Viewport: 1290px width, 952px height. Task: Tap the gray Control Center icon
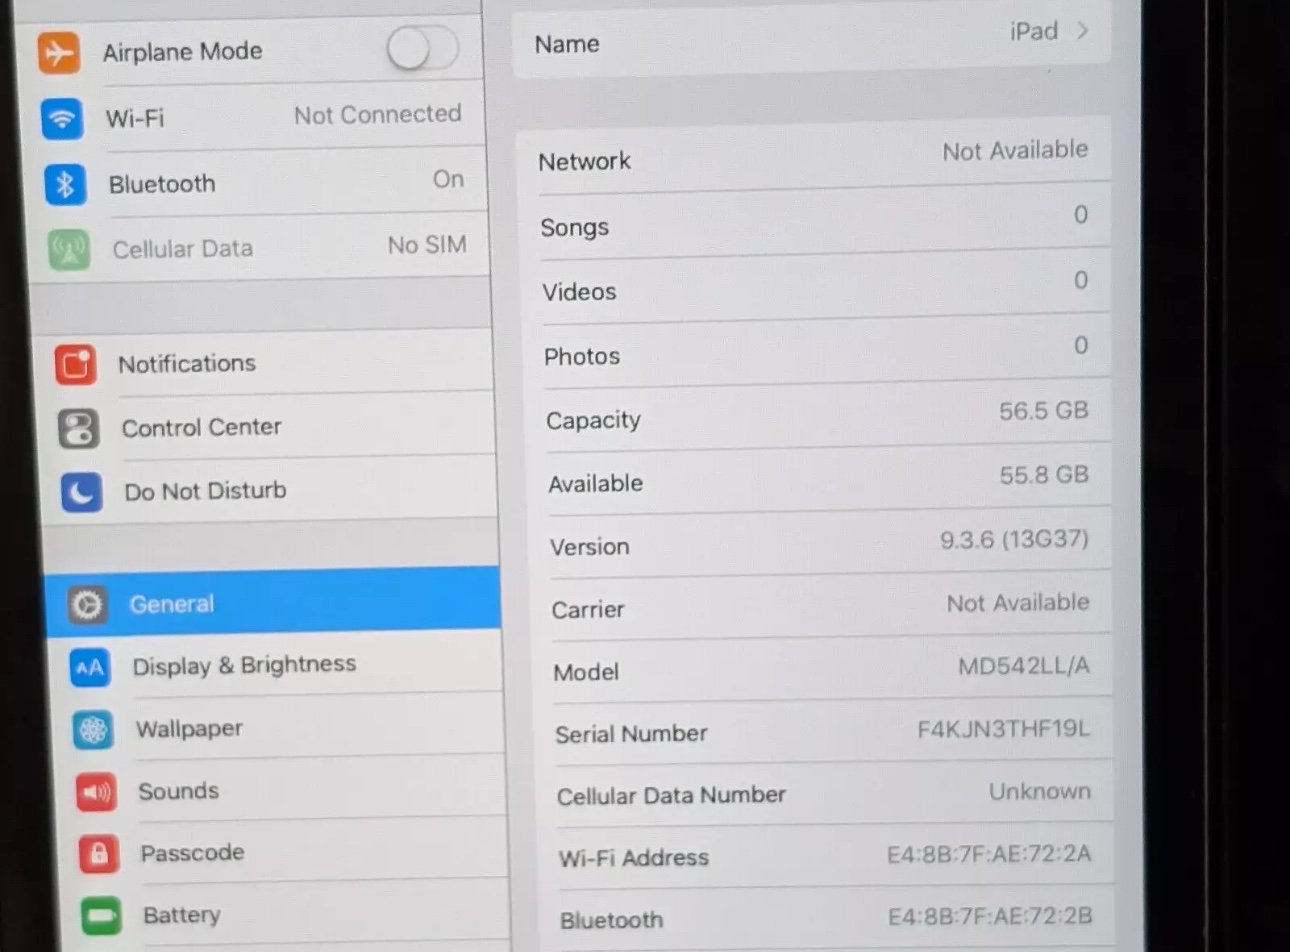78,429
